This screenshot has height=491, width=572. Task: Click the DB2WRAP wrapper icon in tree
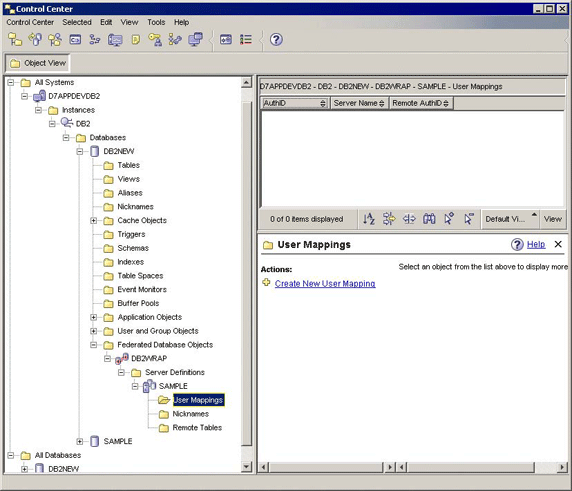point(122,359)
